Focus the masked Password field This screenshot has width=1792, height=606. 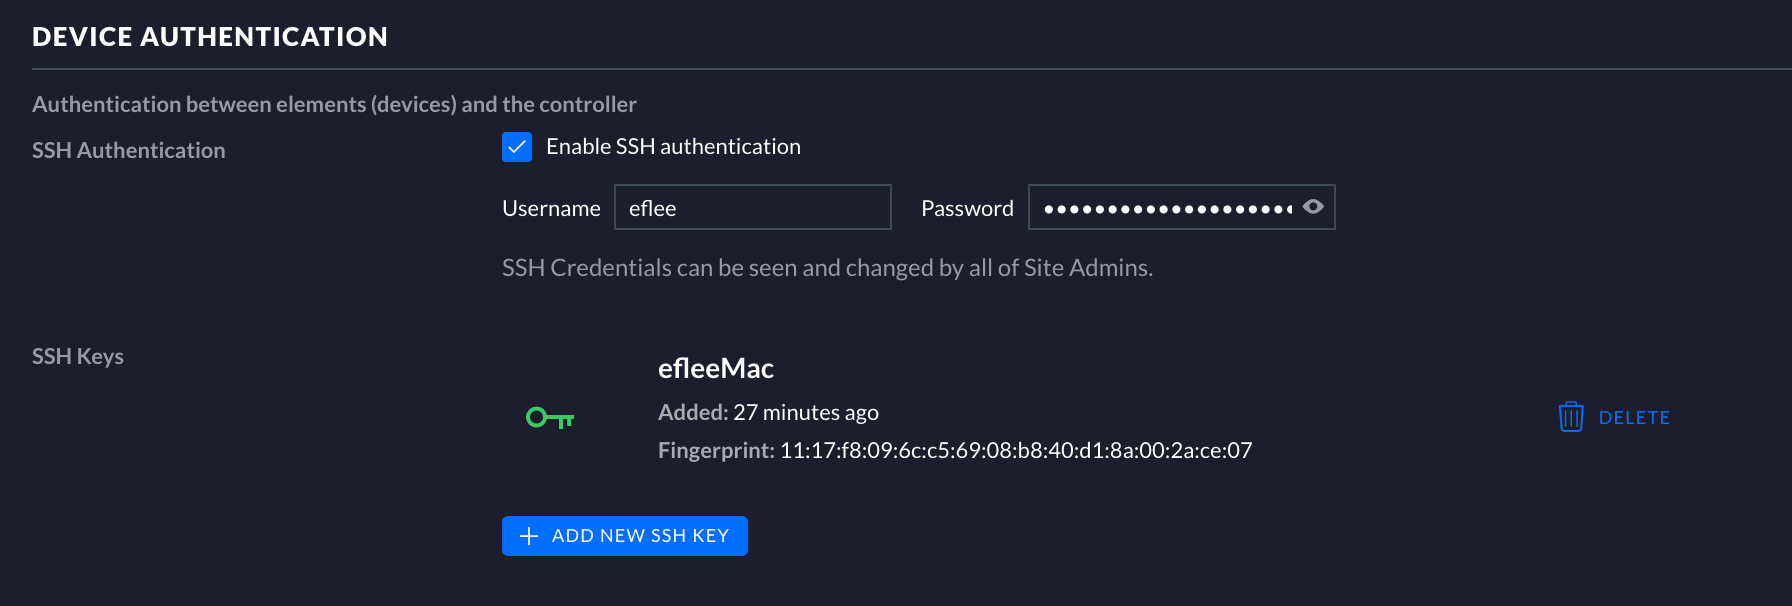click(x=1165, y=207)
